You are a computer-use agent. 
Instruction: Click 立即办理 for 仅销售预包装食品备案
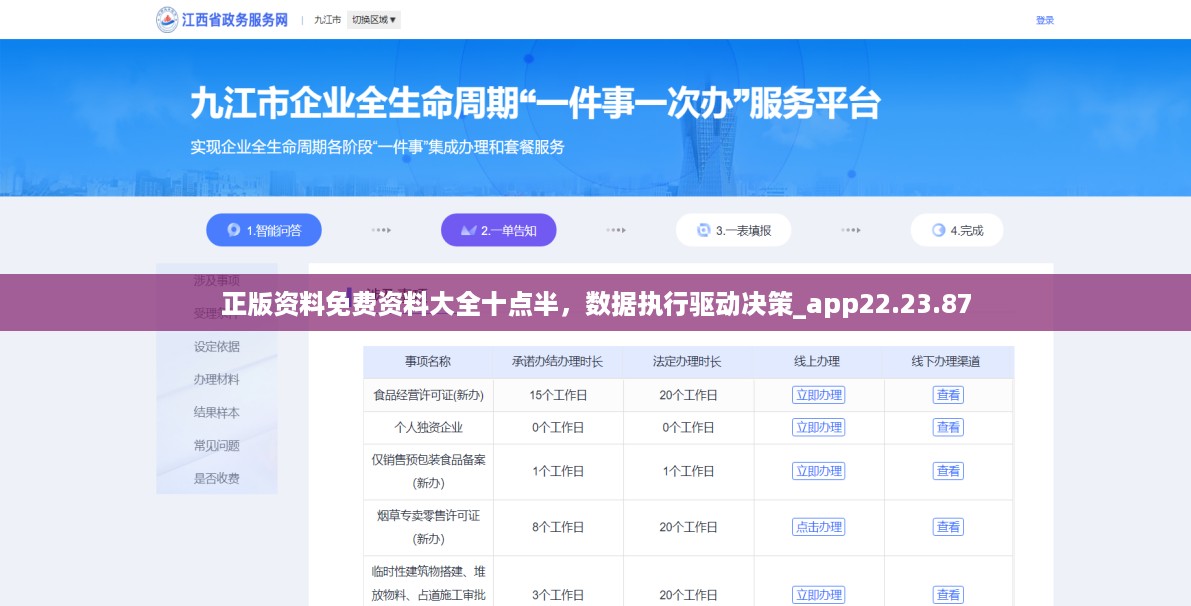pyautogui.click(x=818, y=471)
